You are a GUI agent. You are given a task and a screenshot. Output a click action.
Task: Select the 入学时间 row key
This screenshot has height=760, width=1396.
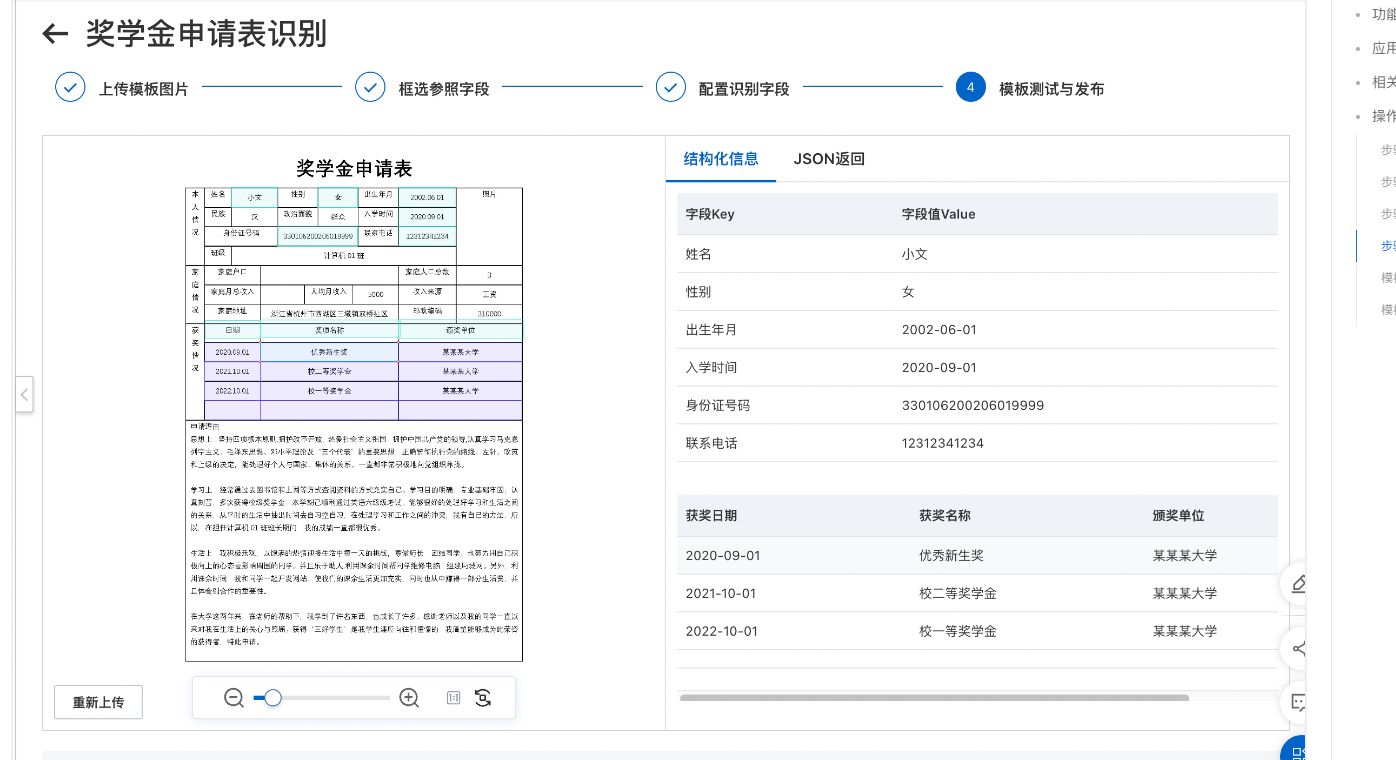[x=711, y=367]
